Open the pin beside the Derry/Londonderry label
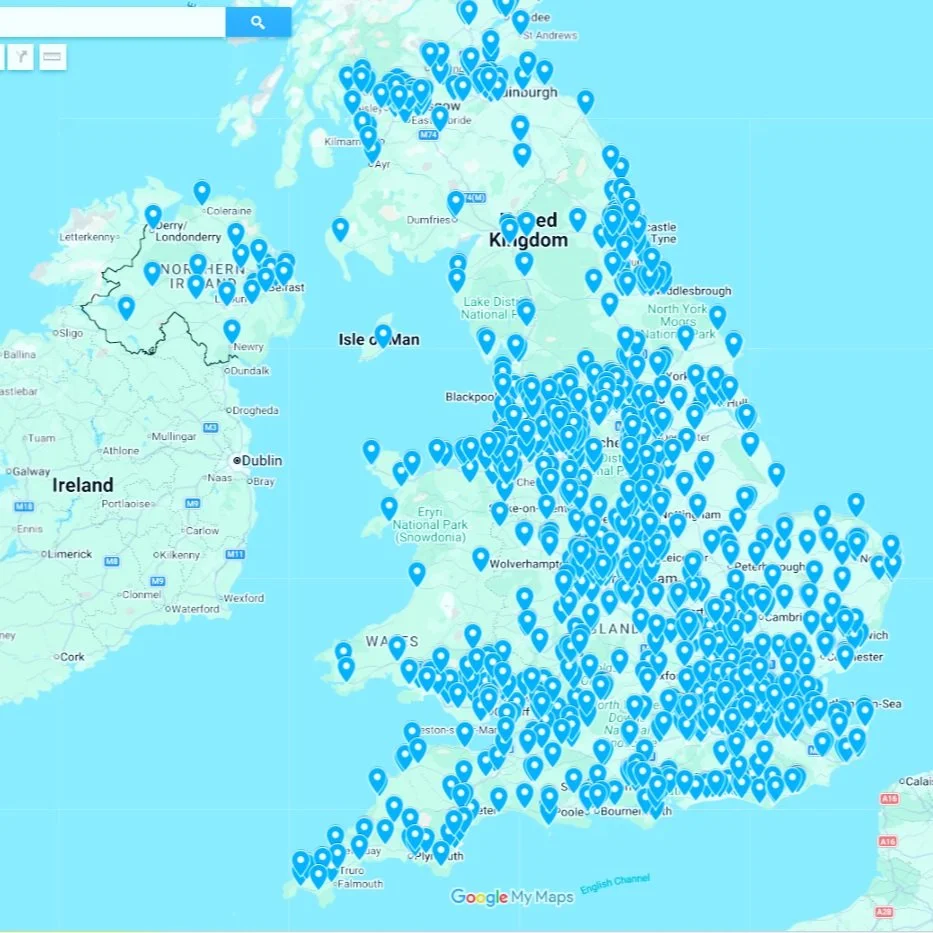 tap(153, 217)
